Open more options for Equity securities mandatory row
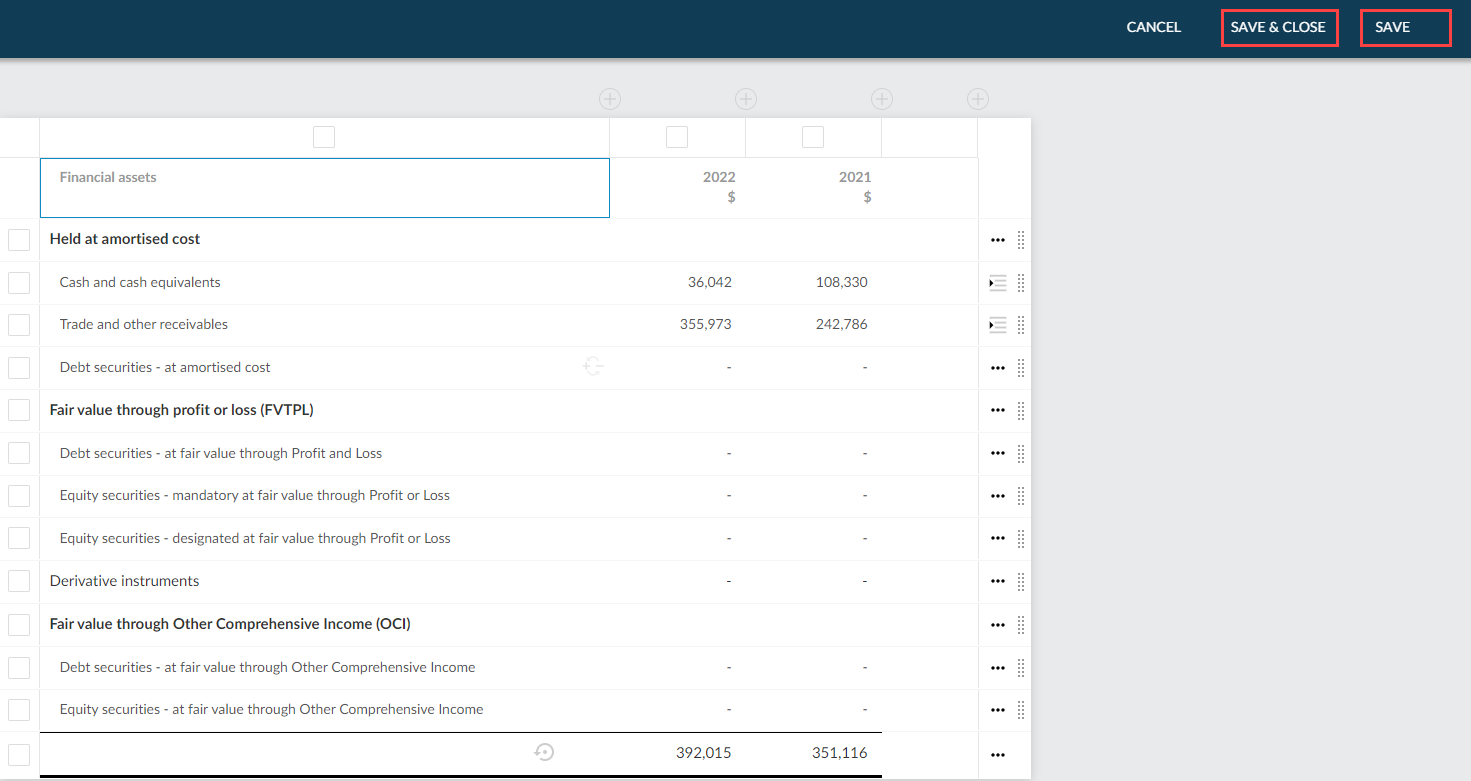 click(x=997, y=496)
